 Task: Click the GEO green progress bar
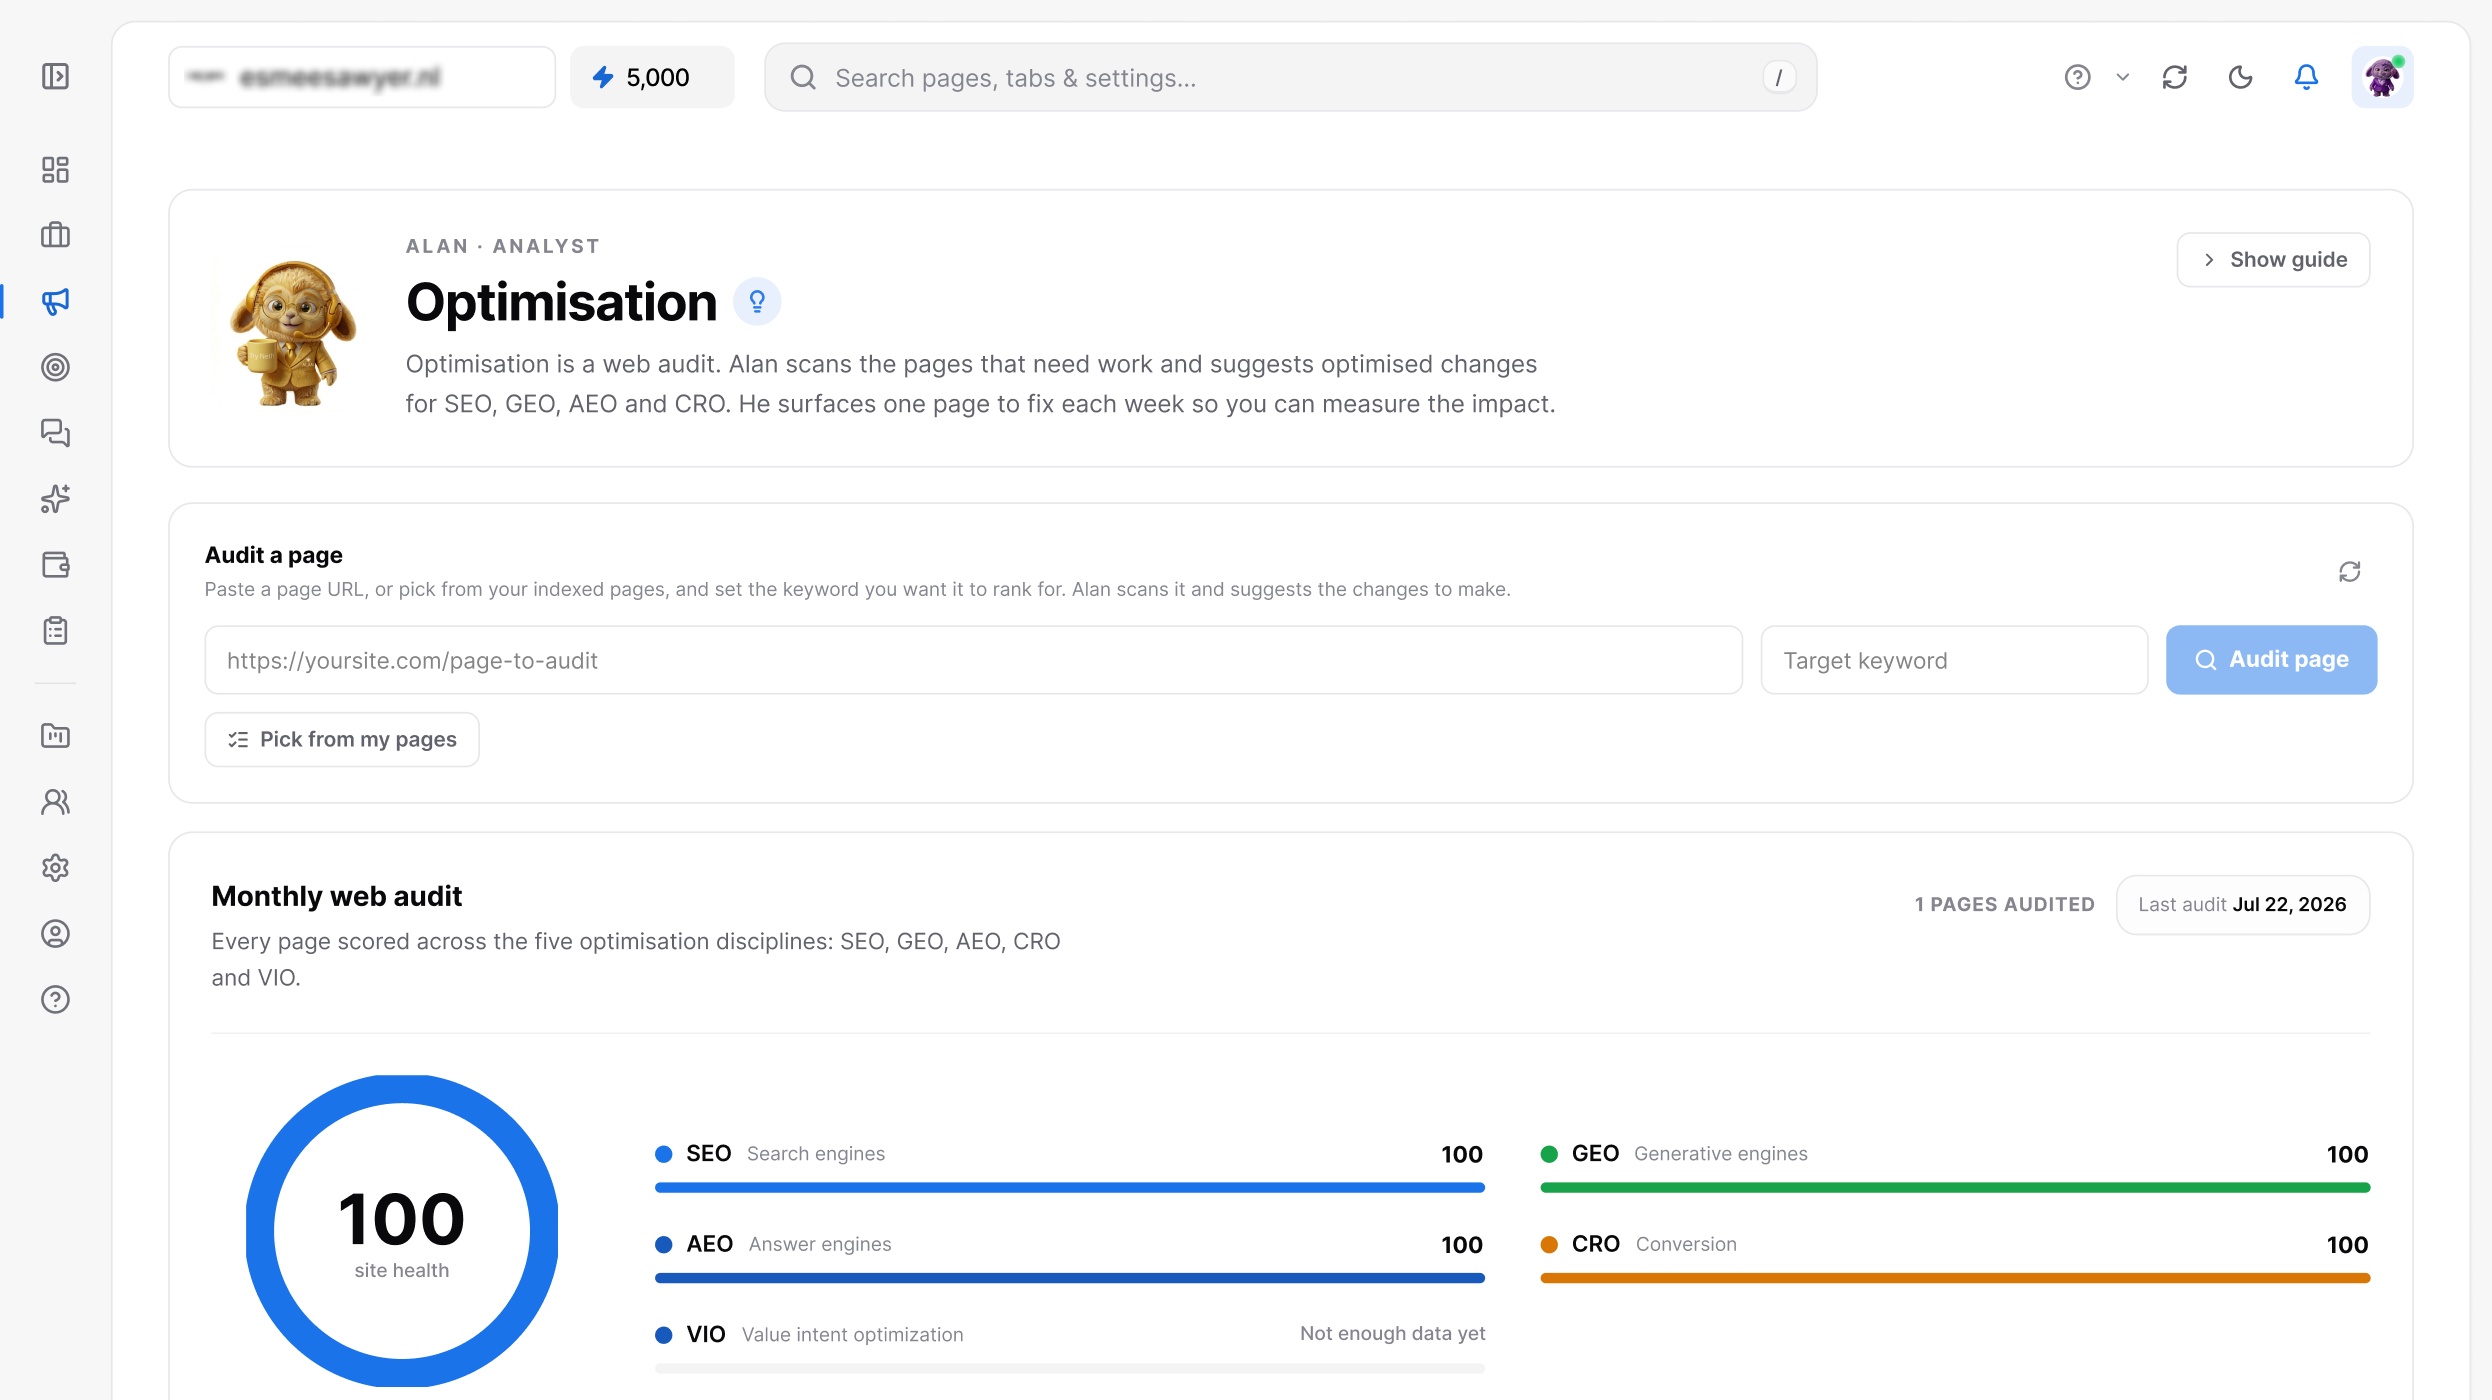tap(1955, 1188)
